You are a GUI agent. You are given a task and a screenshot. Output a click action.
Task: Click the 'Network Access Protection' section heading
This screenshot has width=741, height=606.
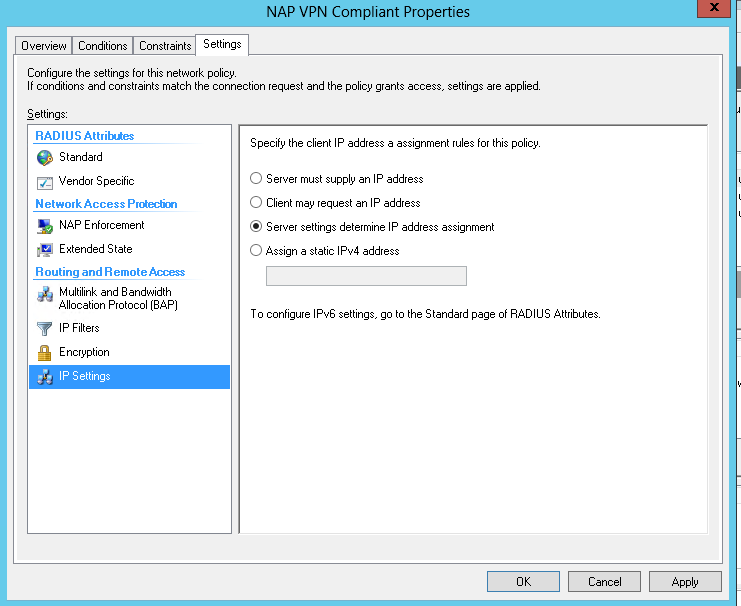[x=106, y=204]
